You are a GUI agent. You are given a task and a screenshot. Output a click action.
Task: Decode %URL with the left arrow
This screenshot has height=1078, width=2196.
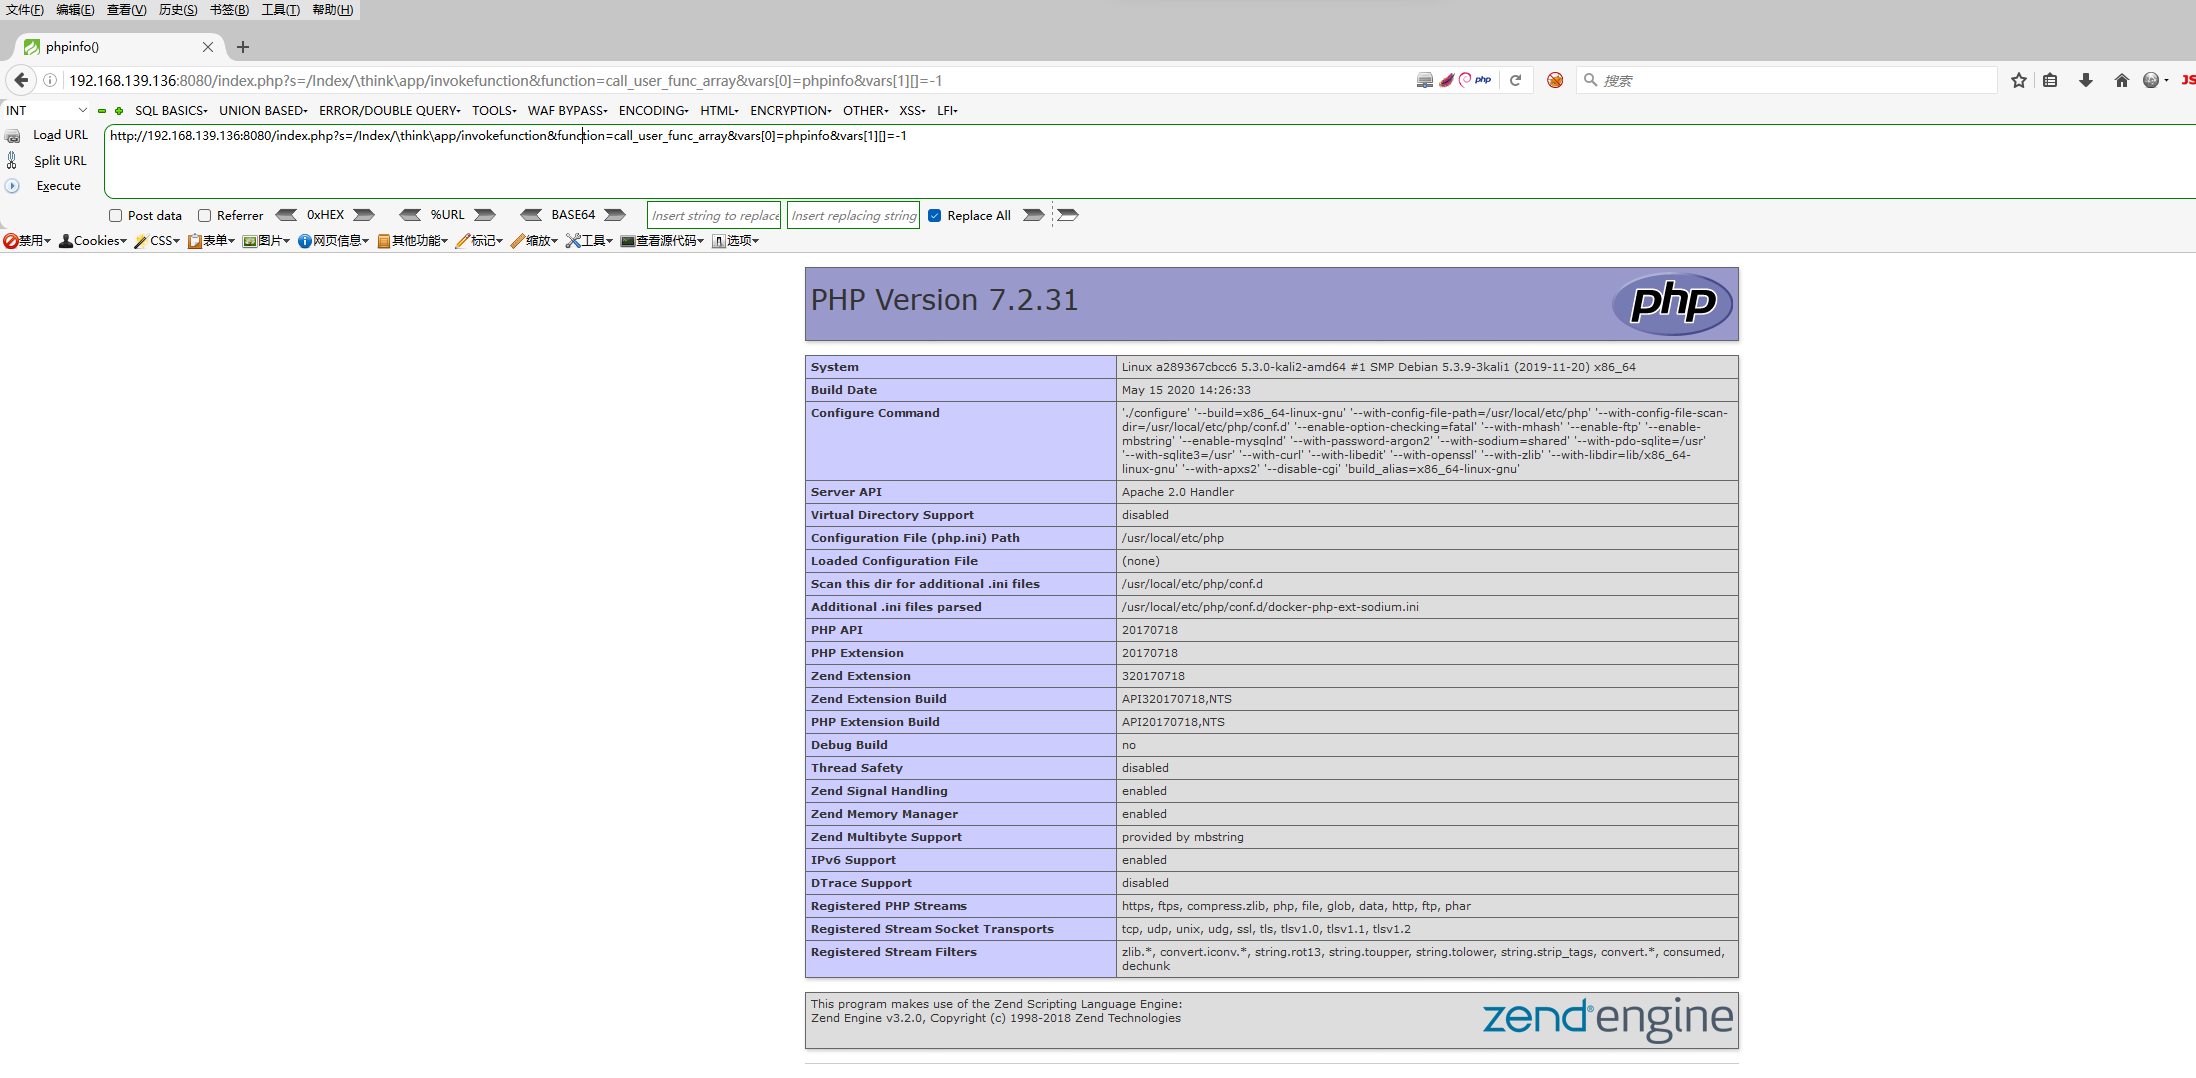coord(410,215)
